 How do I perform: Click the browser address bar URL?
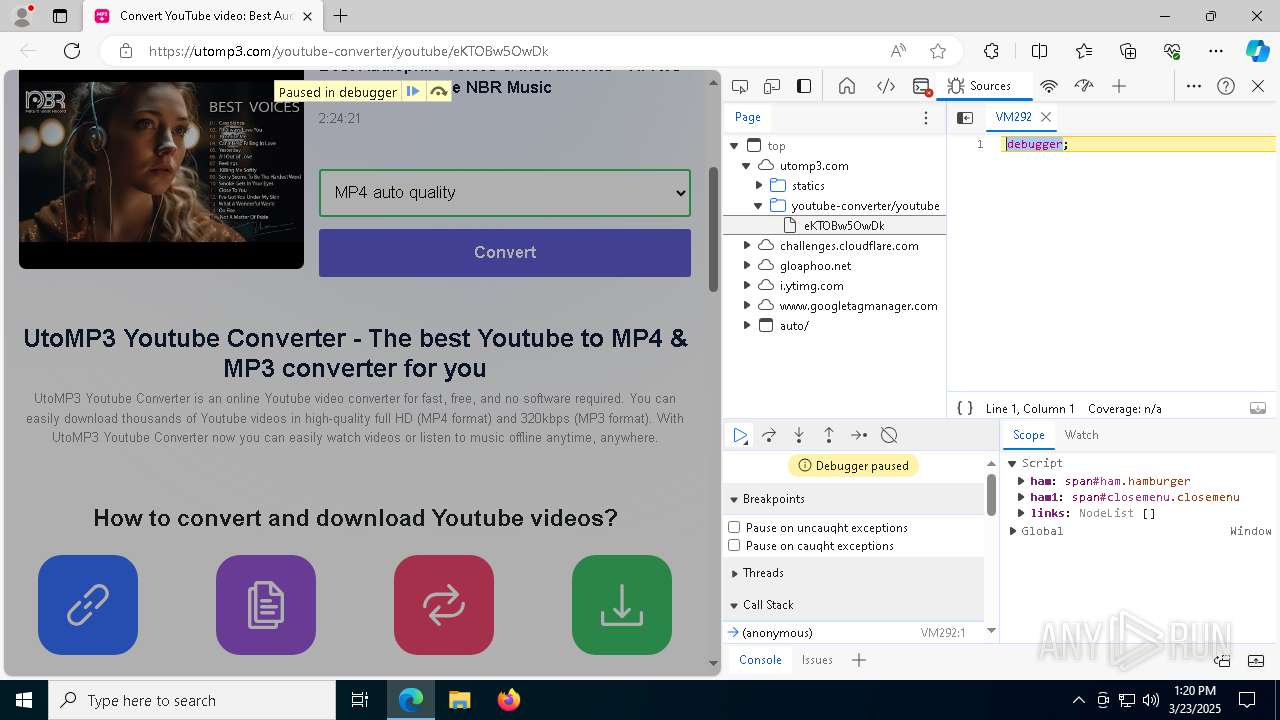coord(348,51)
